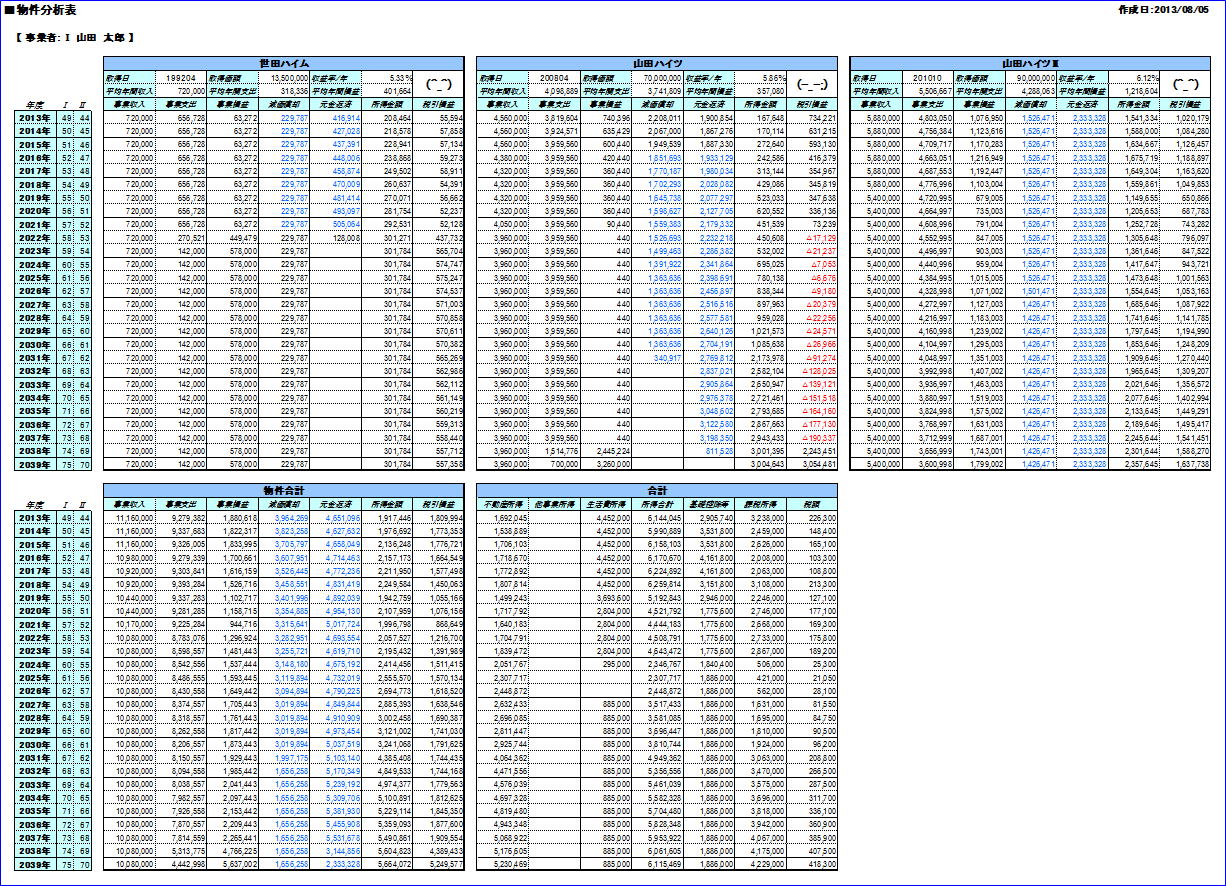Select the 基礎控除等 column header

click(x=709, y=504)
